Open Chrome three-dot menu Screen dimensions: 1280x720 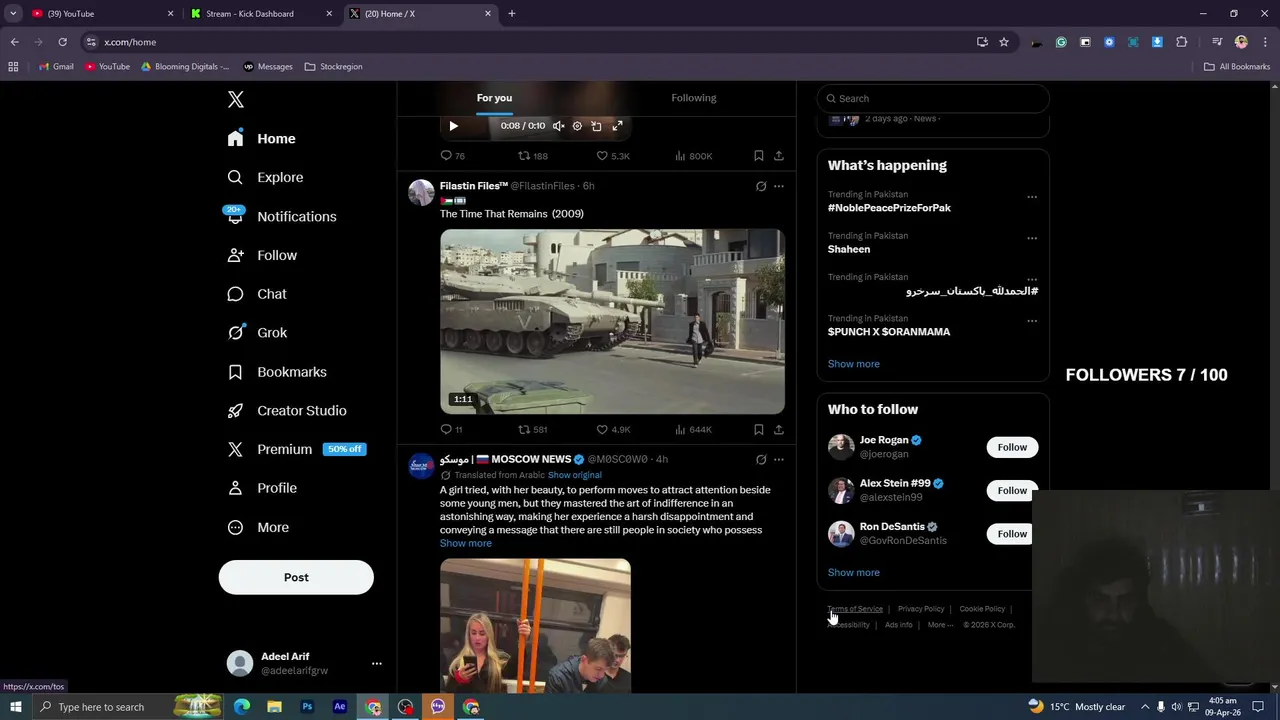point(1264,42)
